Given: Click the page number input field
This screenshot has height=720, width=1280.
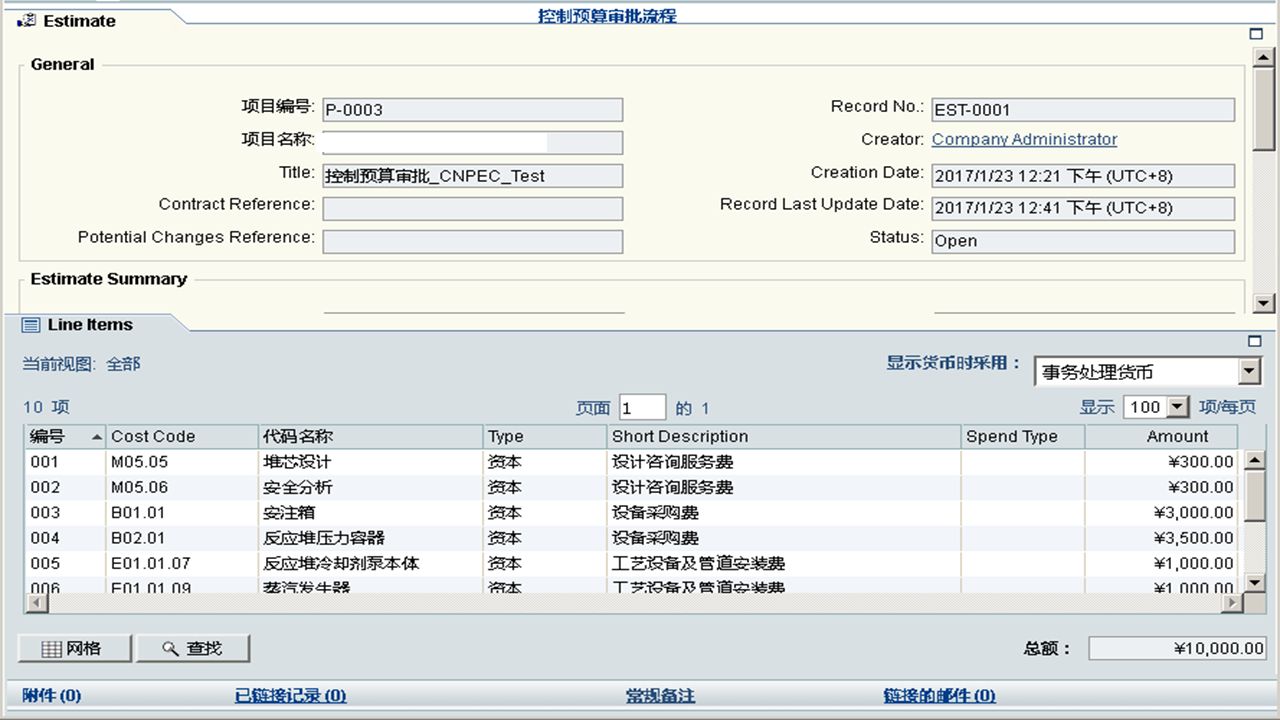Looking at the screenshot, I should pyautogui.click(x=642, y=408).
